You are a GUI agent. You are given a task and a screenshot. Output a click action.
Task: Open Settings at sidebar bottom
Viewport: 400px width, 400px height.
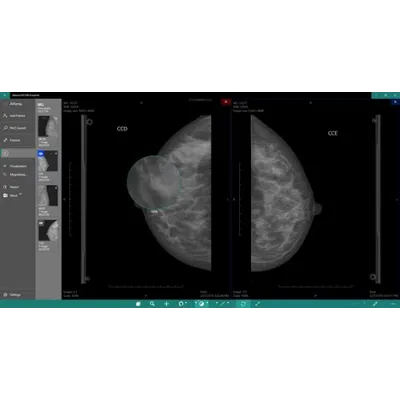coord(17,295)
